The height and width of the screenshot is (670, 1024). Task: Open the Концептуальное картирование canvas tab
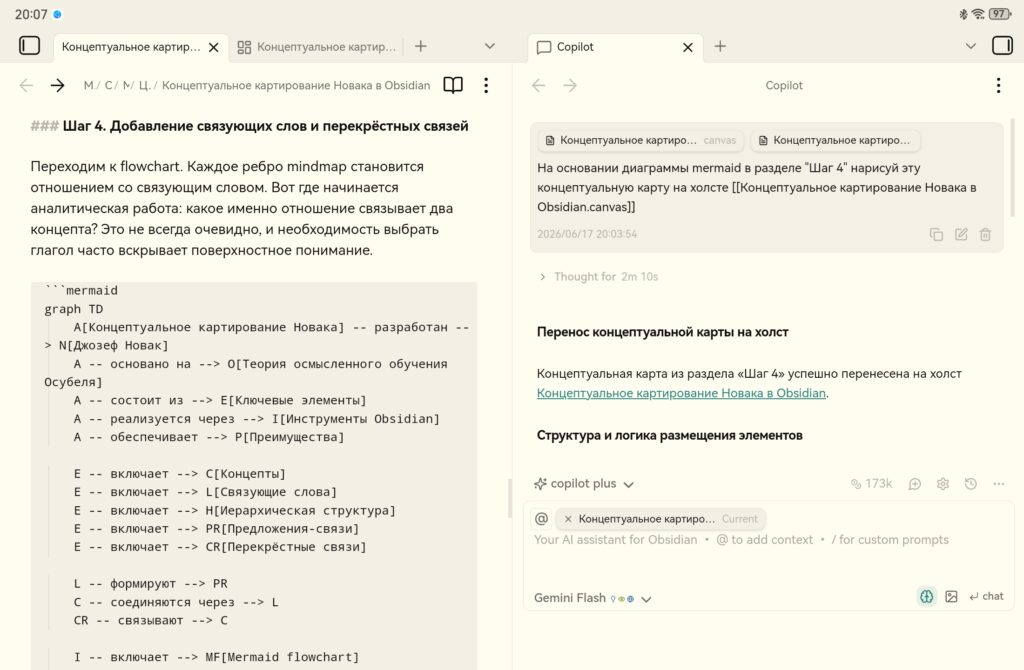[317, 47]
